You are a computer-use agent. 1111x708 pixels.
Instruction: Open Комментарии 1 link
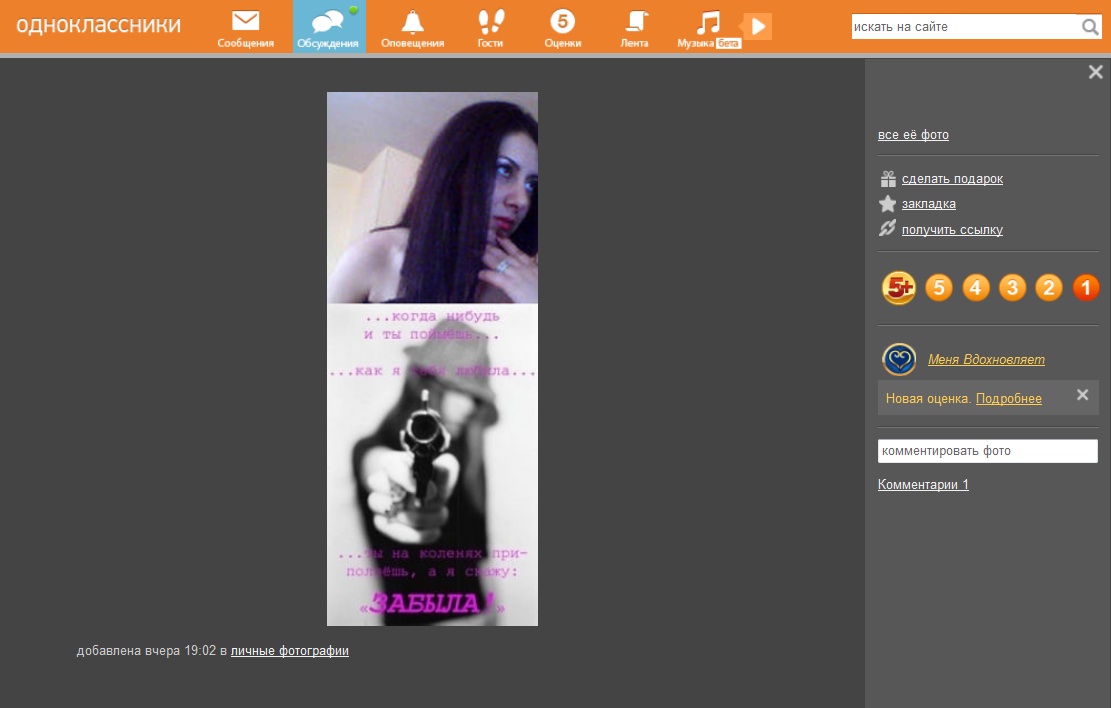point(923,485)
